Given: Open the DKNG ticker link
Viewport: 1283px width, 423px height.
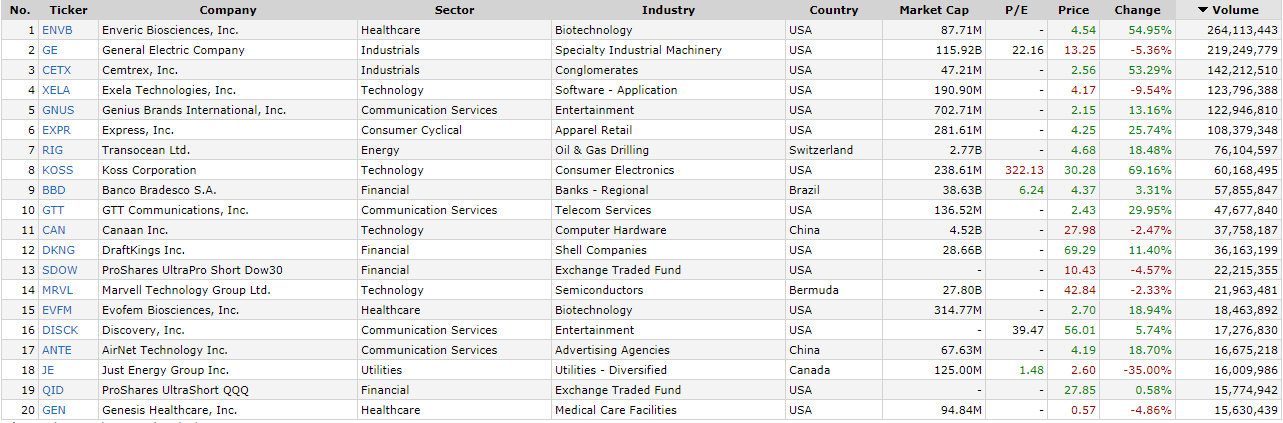Looking at the screenshot, I should tap(58, 250).
